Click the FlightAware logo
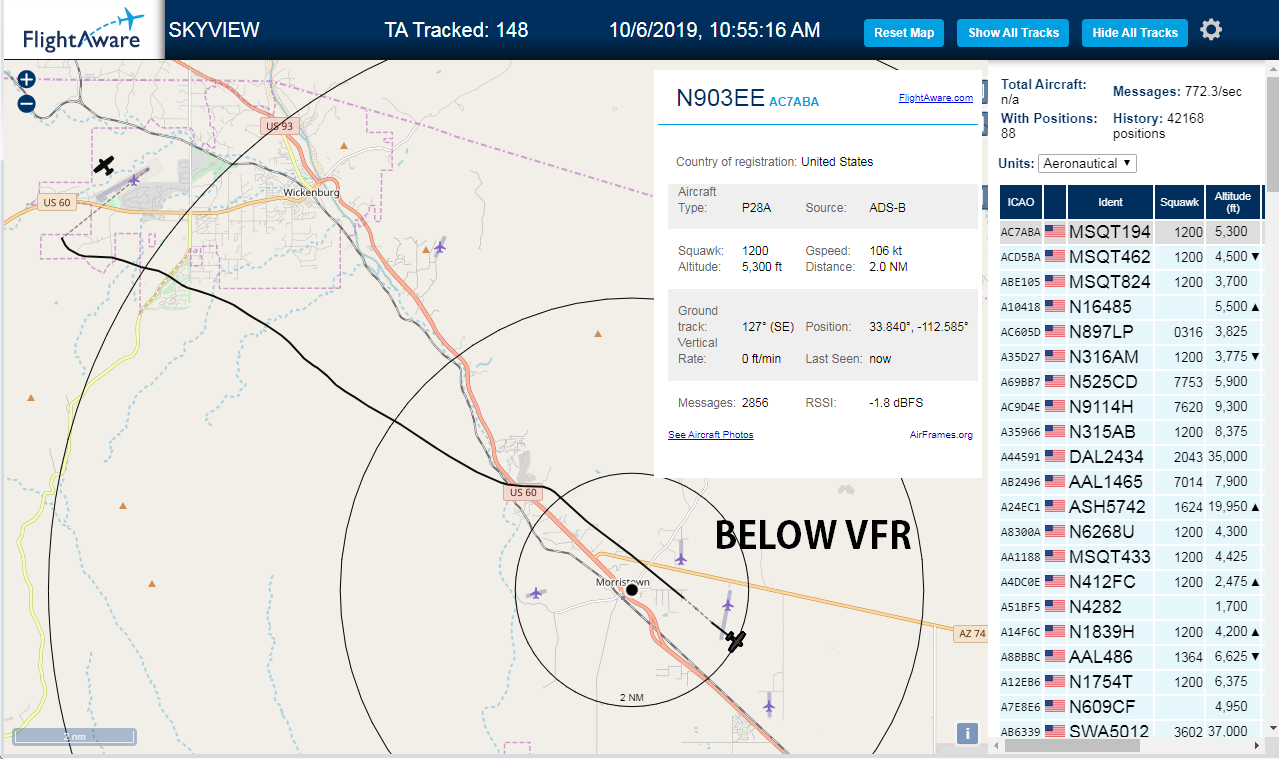The height and width of the screenshot is (759, 1279). (x=82, y=30)
